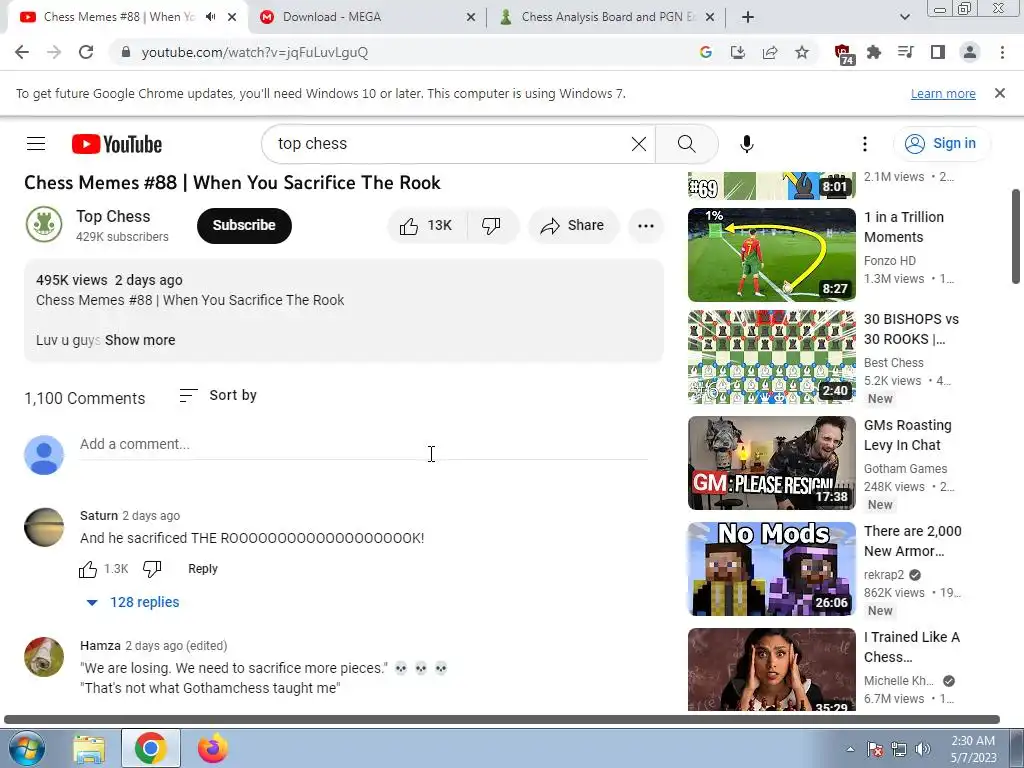Close the Chess Analysis Board tab

(x=710, y=18)
